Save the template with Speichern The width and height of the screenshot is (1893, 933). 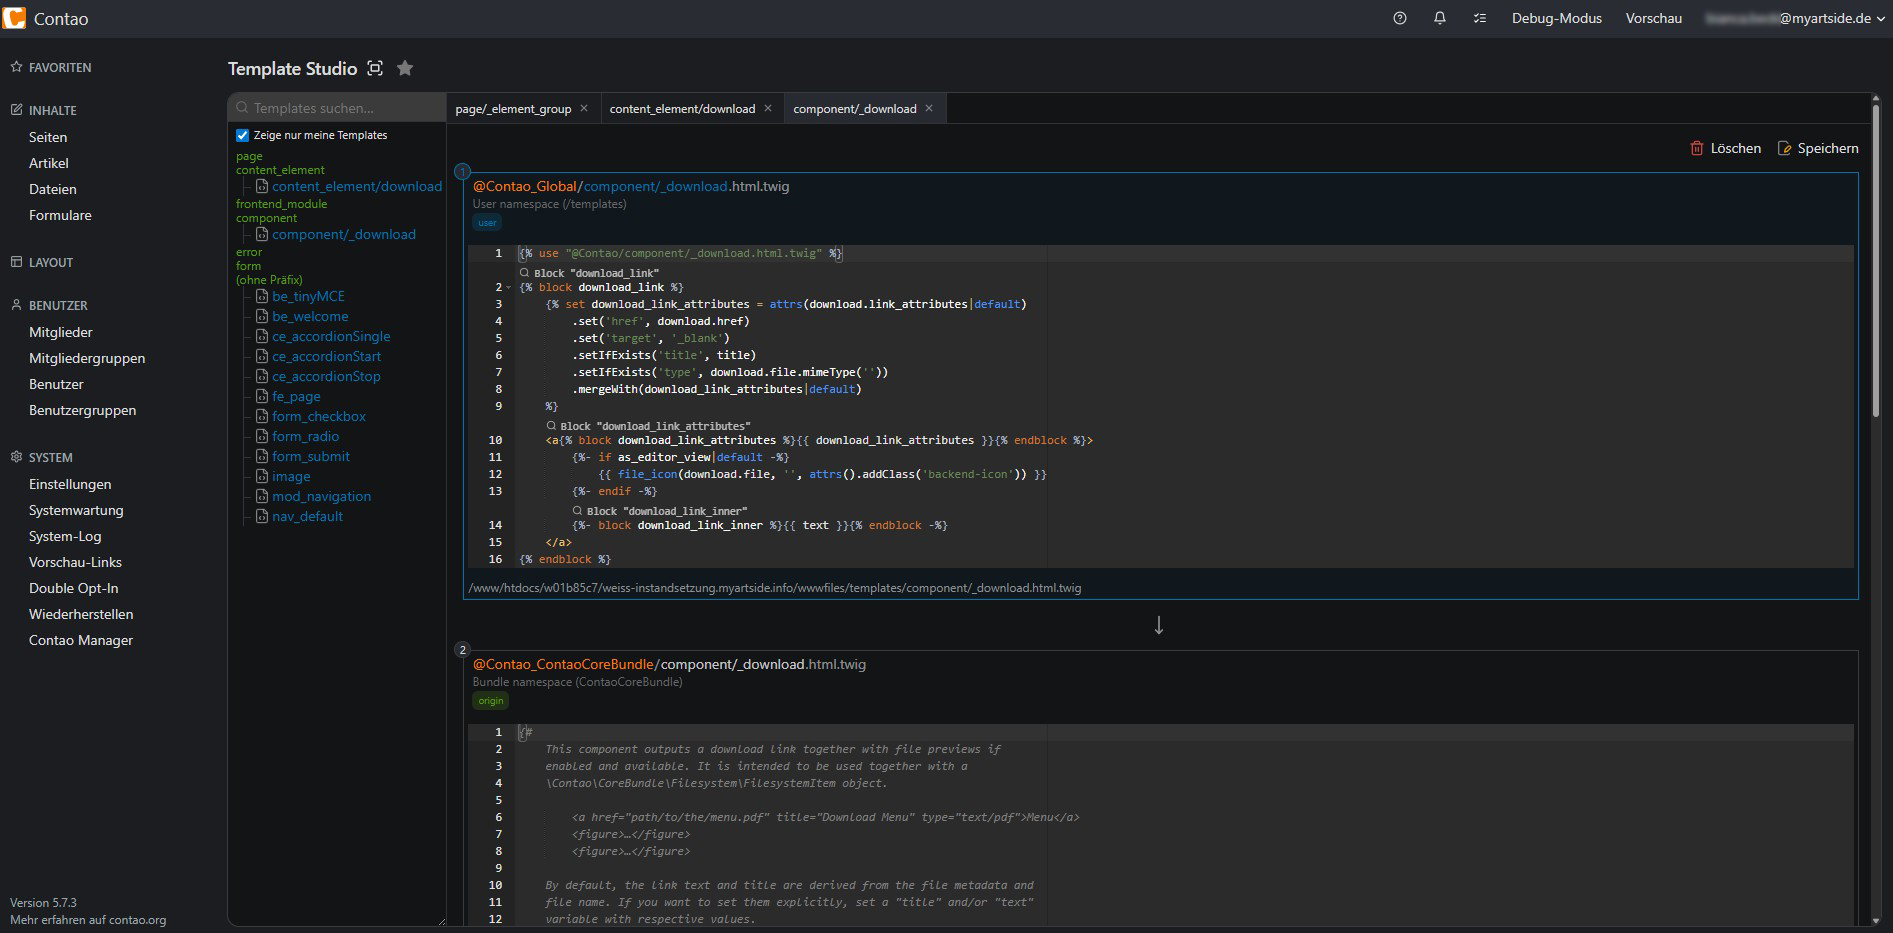click(x=1818, y=148)
